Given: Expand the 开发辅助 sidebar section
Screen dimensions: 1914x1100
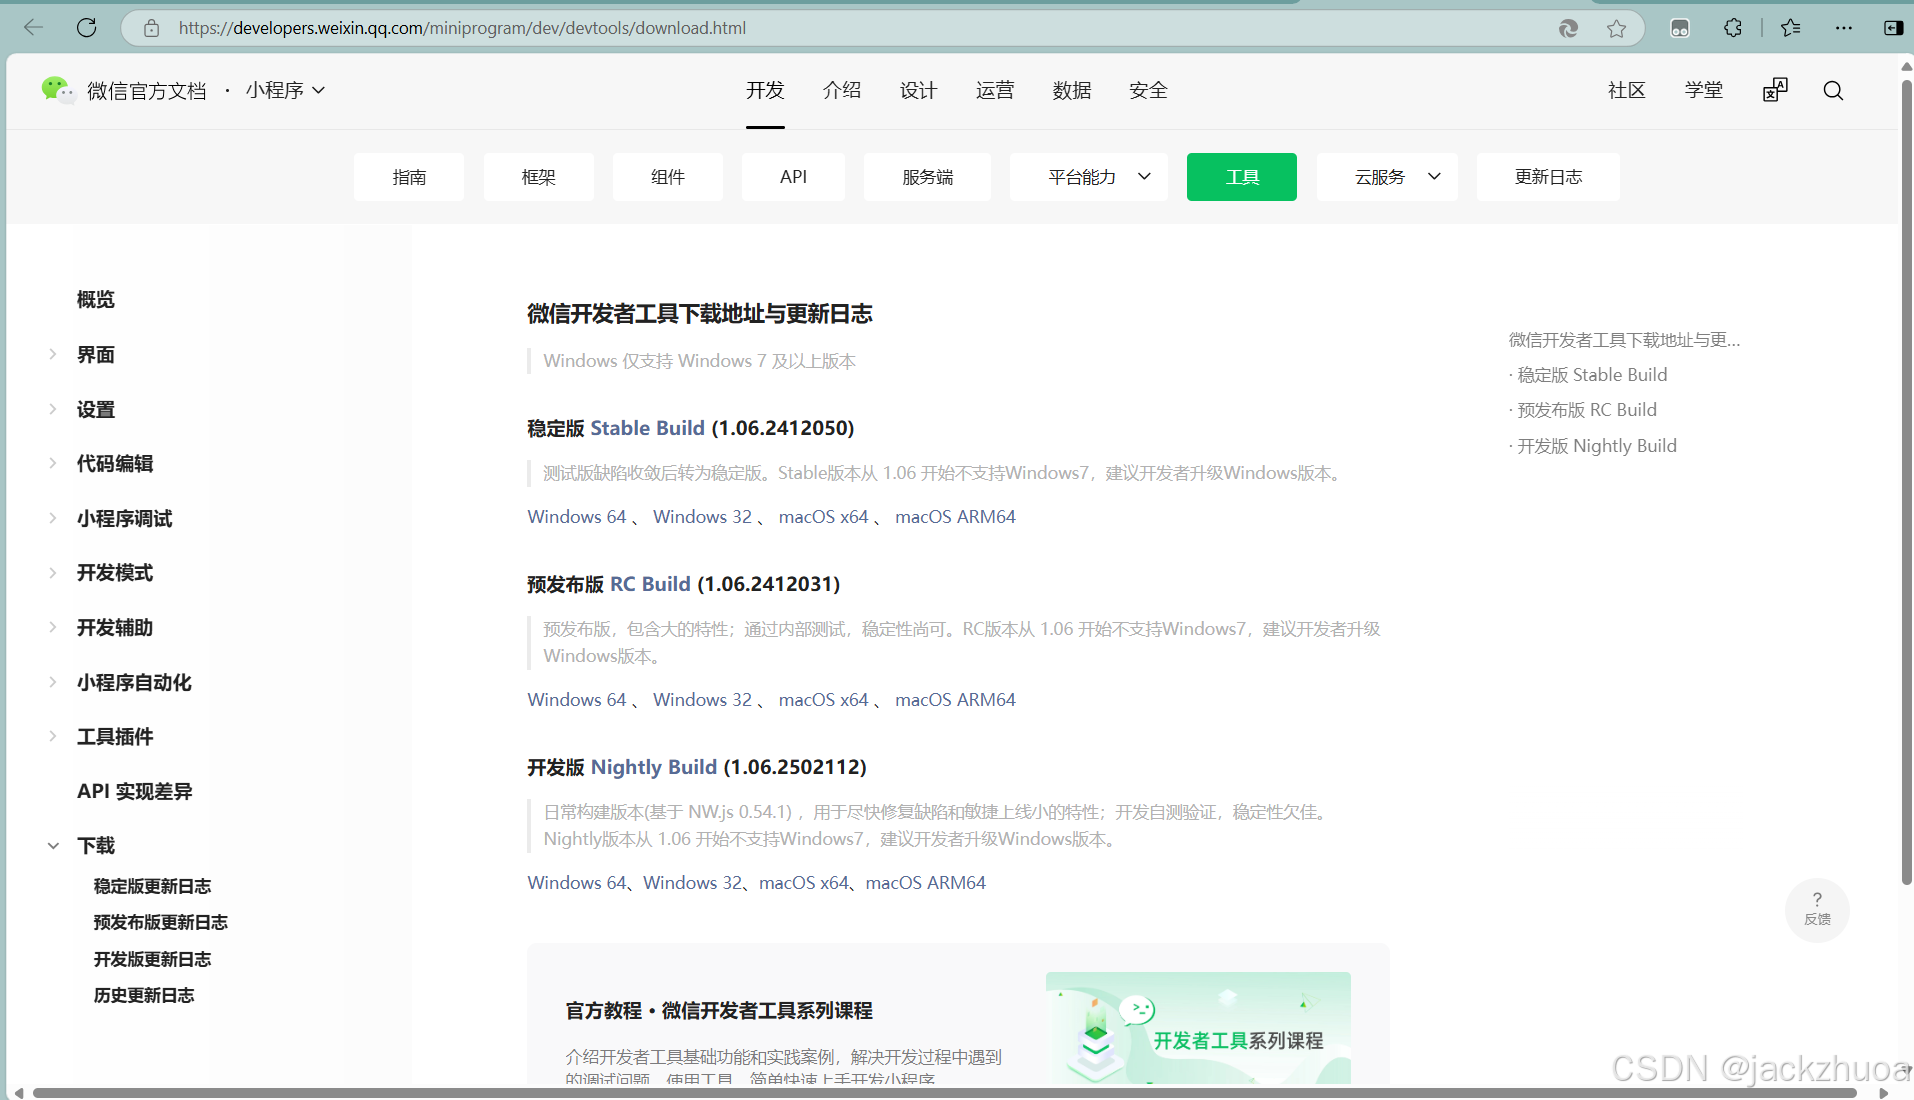Looking at the screenshot, I should point(53,627).
